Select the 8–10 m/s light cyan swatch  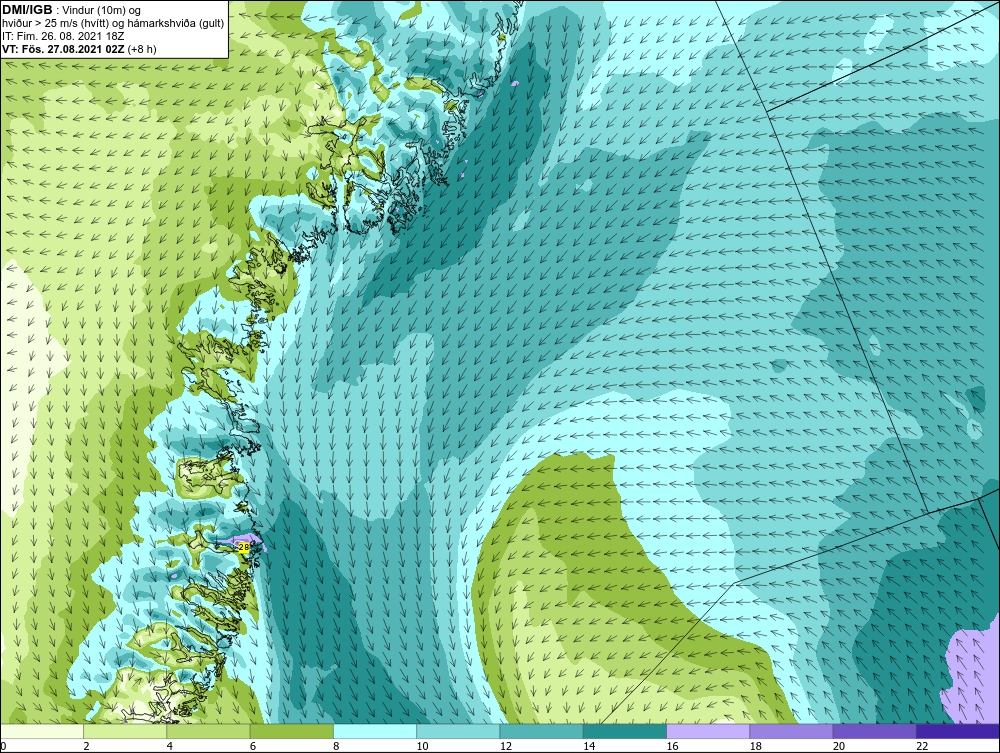375,731
